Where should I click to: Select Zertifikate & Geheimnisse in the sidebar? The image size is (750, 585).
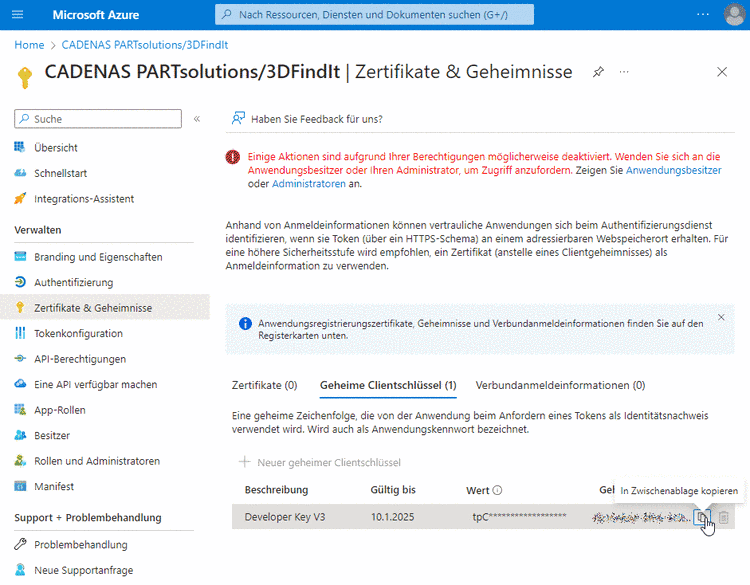[105, 308]
